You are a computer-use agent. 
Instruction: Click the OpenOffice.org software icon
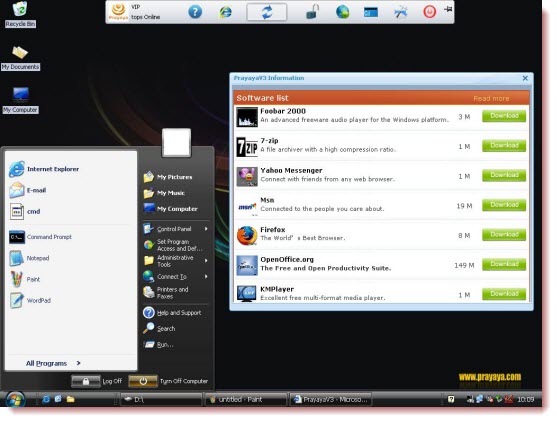pos(247,265)
